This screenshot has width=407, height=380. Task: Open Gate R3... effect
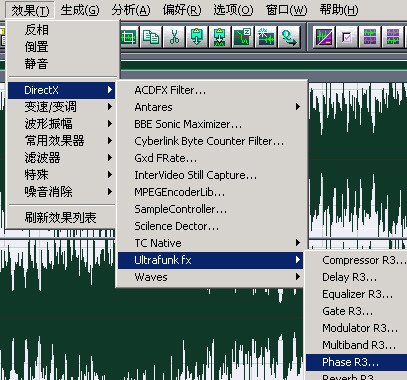(356, 311)
